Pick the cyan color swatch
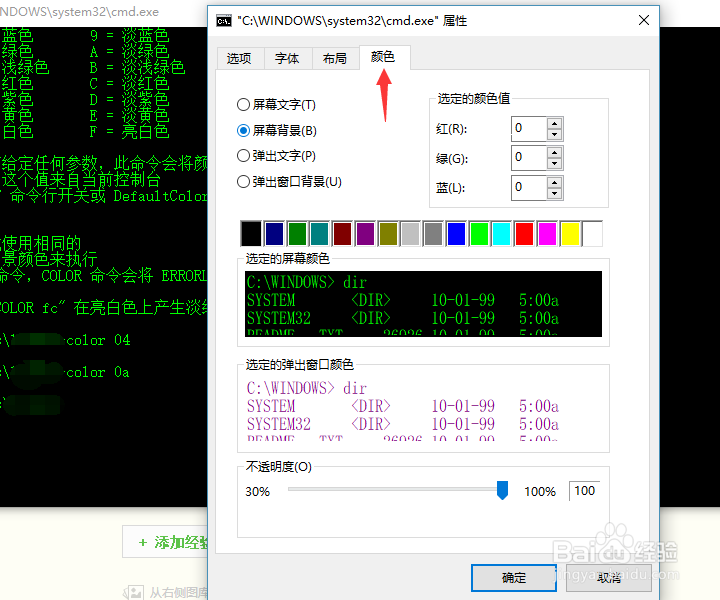Image resolution: width=720 pixels, height=600 pixels. coord(502,234)
